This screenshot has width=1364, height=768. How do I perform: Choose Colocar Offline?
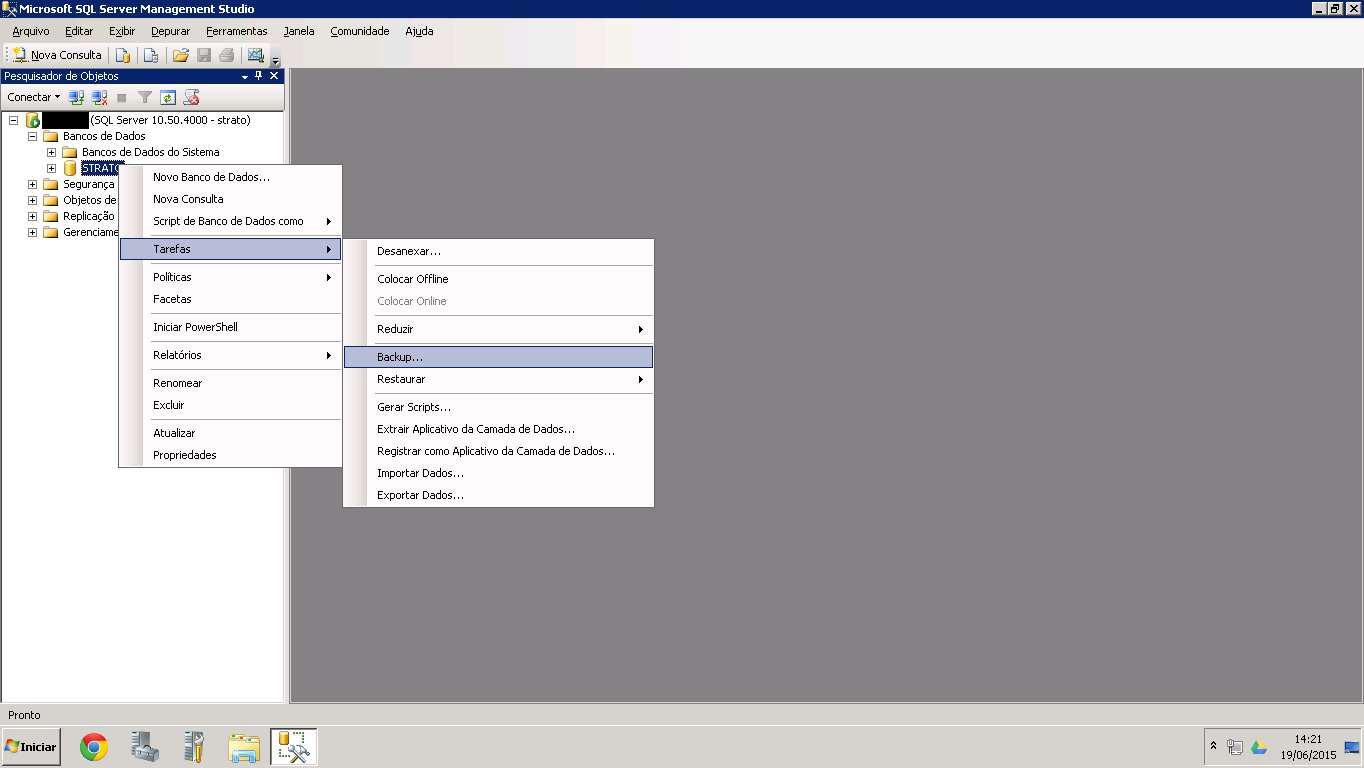(x=498, y=279)
